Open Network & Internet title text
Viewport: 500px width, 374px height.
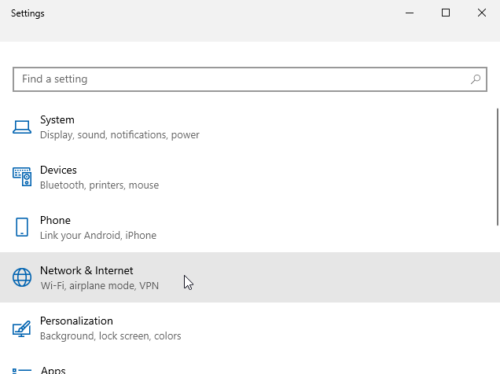[x=87, y=270]
